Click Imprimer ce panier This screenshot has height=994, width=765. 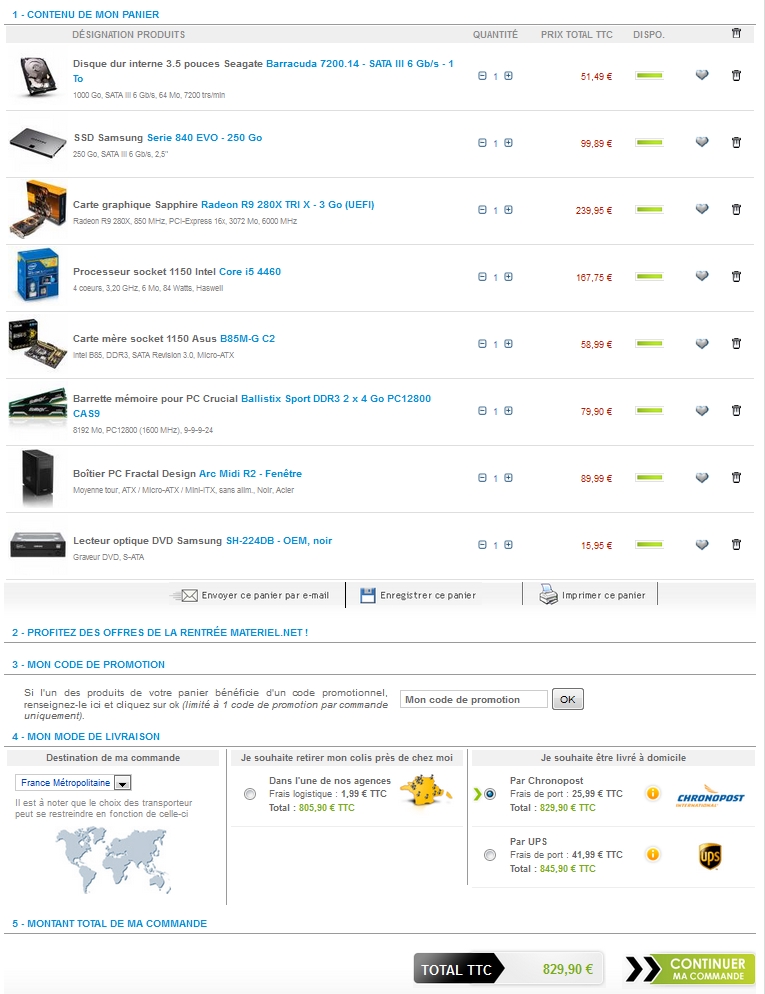(x=592, y=595)
